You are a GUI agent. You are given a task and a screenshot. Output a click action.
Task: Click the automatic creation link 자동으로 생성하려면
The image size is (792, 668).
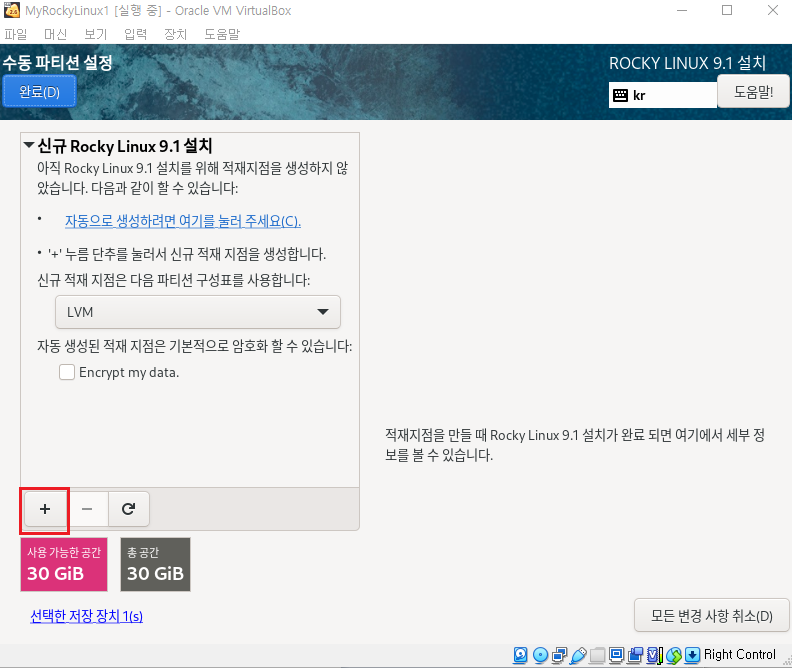click(183, 221)
